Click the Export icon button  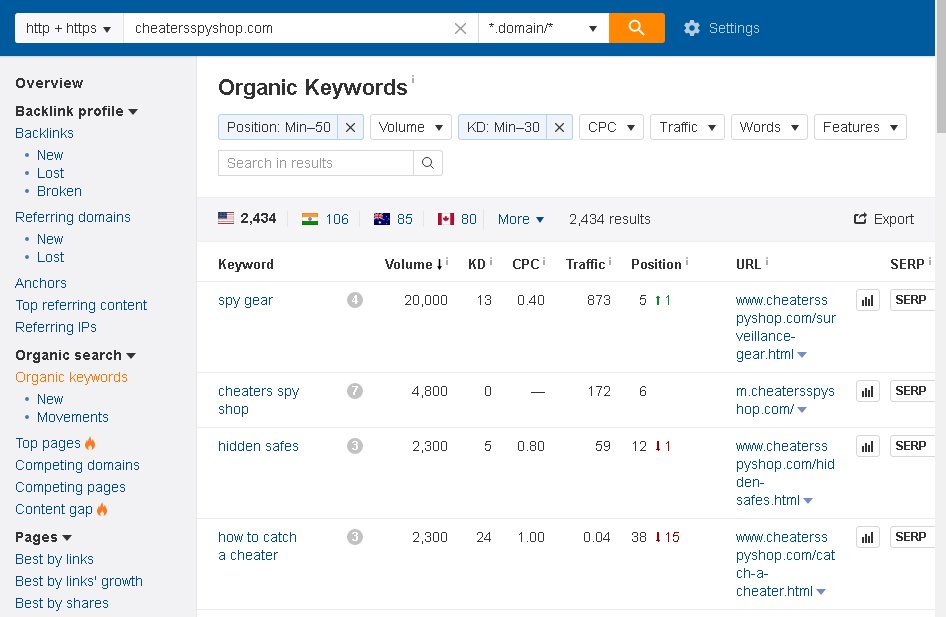[883, 219]
